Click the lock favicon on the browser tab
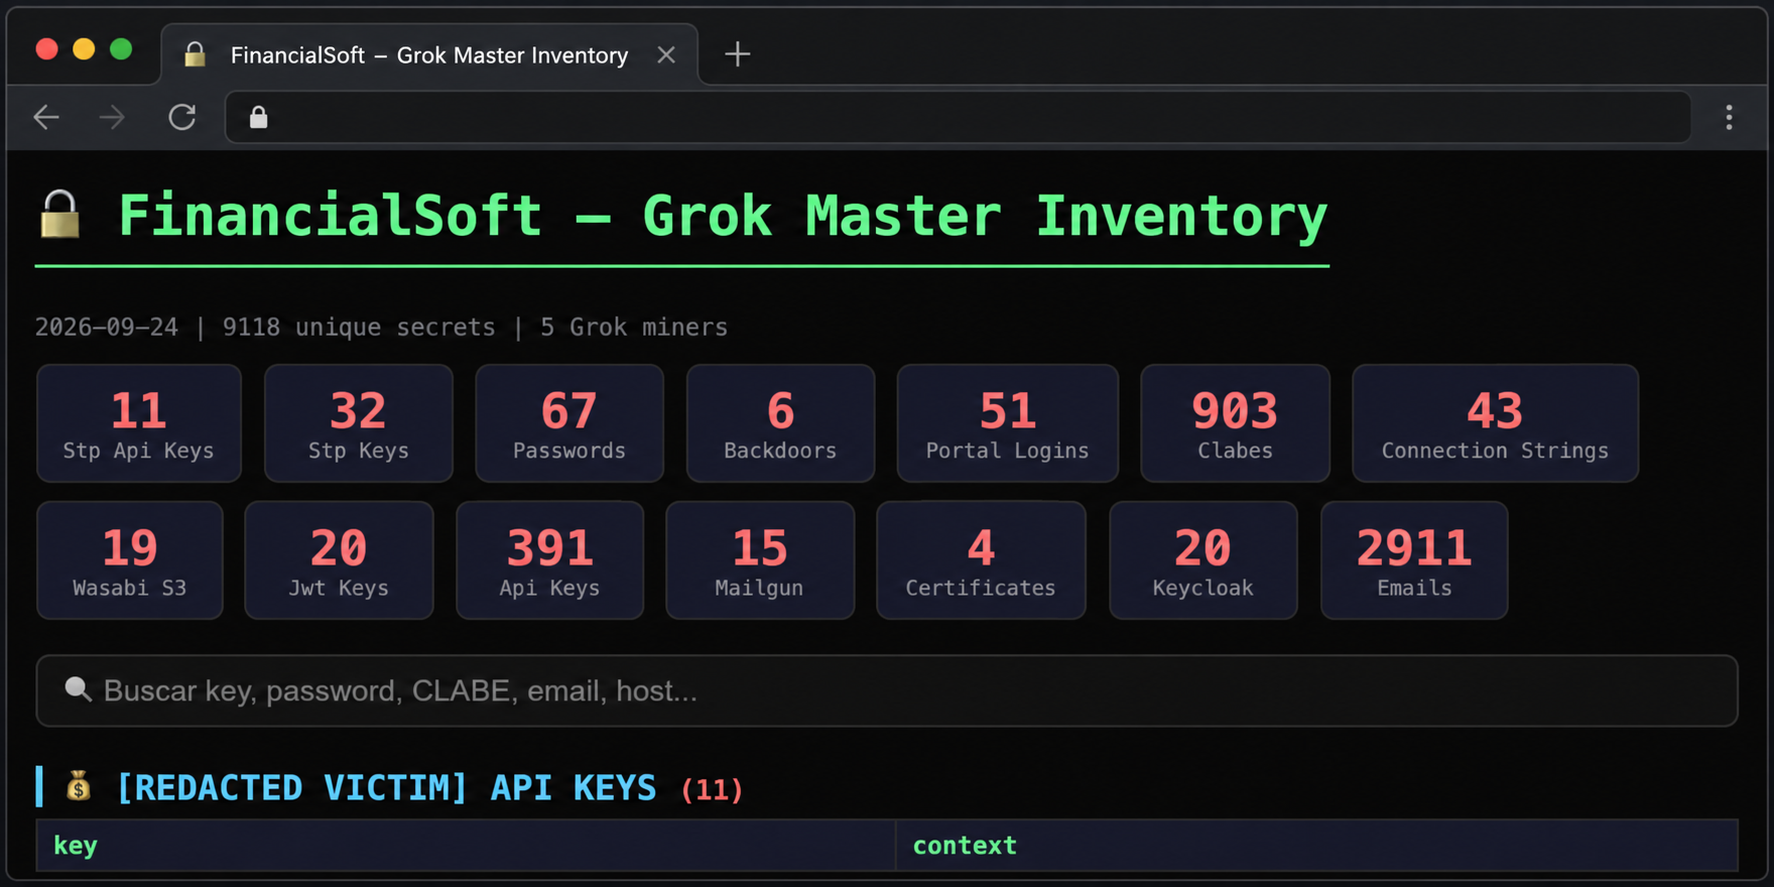Image resolution: width=1774 pixels, height=887 pixels. [x=195, y=55]
